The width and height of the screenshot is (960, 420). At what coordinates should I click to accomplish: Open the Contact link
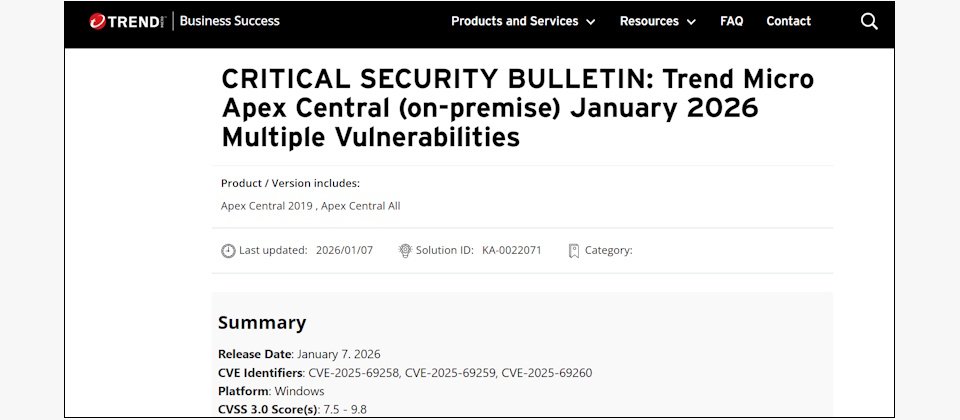click(788, 21)
